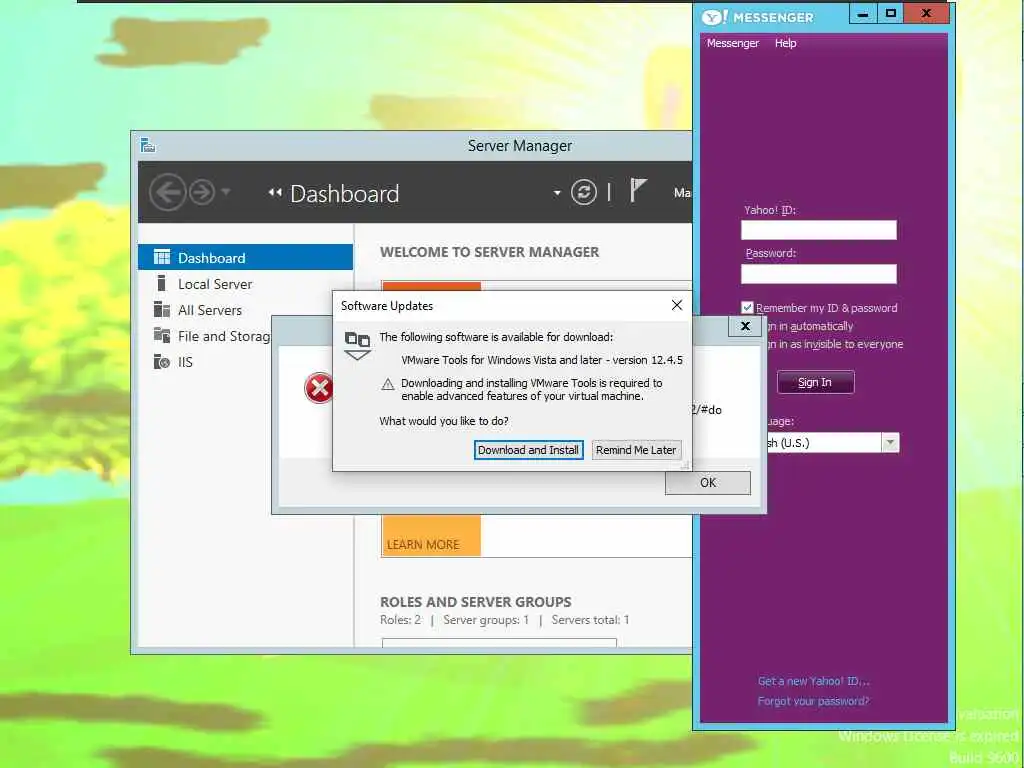Open the Help menu in Yahoo Messenger

786,43
